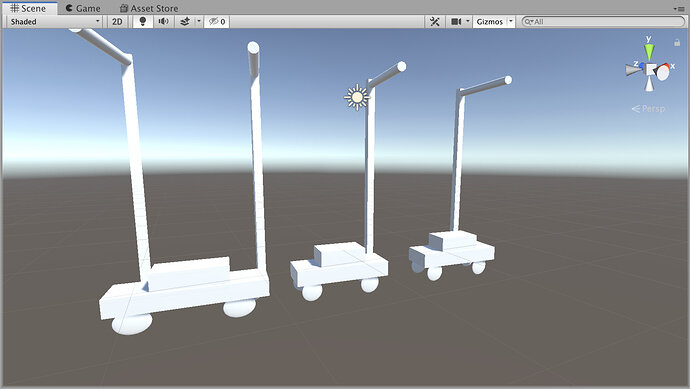Viewport: 690px width, 389px height.
Task: Toggle scene lighting with the lightbulb icon
Action: [143, 22]
